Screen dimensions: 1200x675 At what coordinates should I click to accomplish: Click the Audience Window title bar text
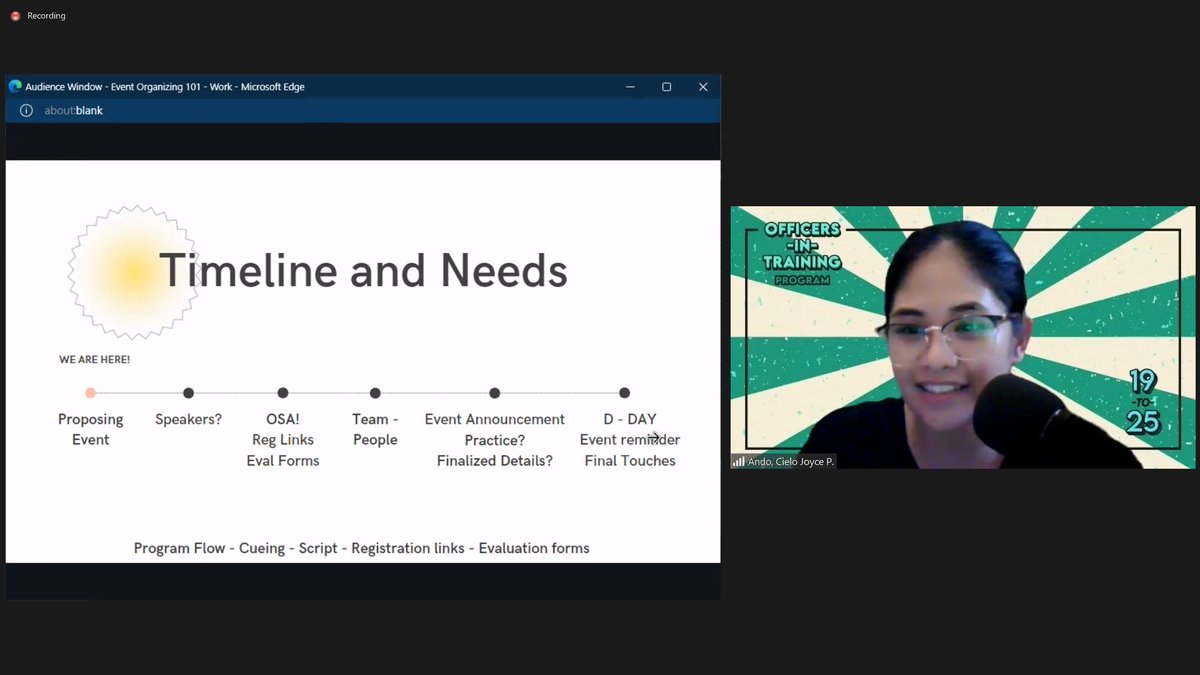pyautogui.click(x=165, y=87)
